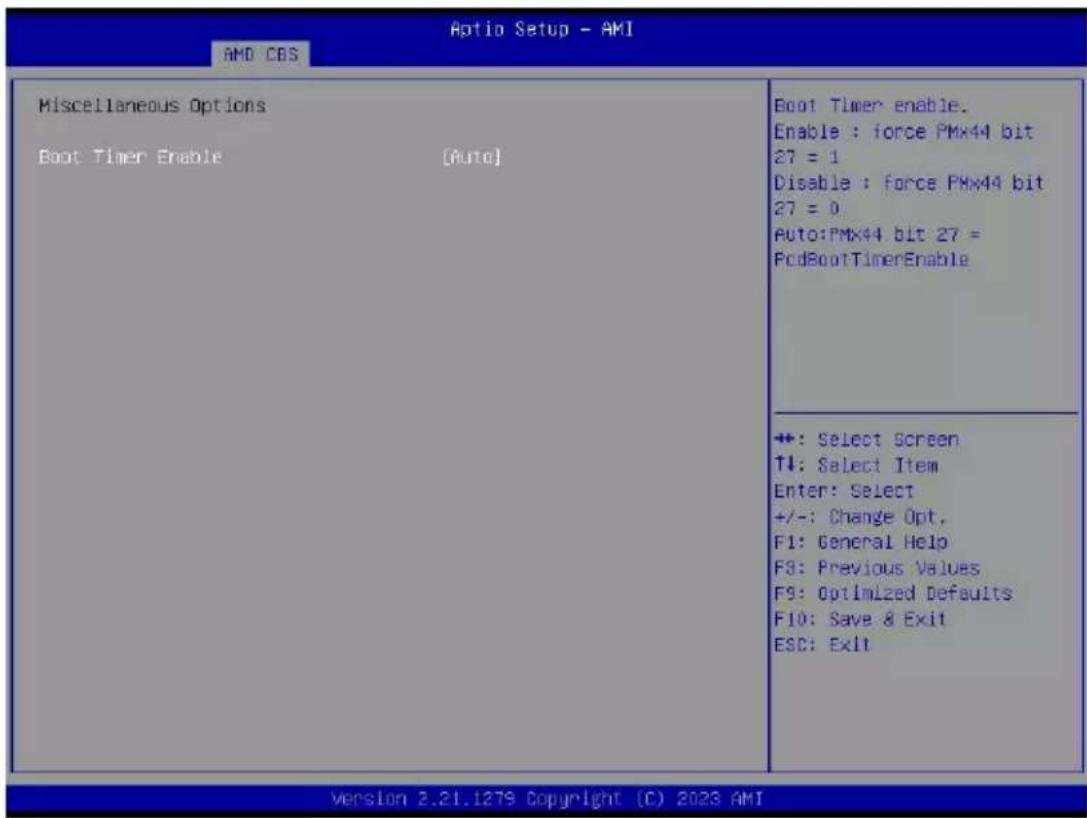1087x818 pixels.
Task: Select the Boot Timer Enable label
Action: tap(130, 157)
